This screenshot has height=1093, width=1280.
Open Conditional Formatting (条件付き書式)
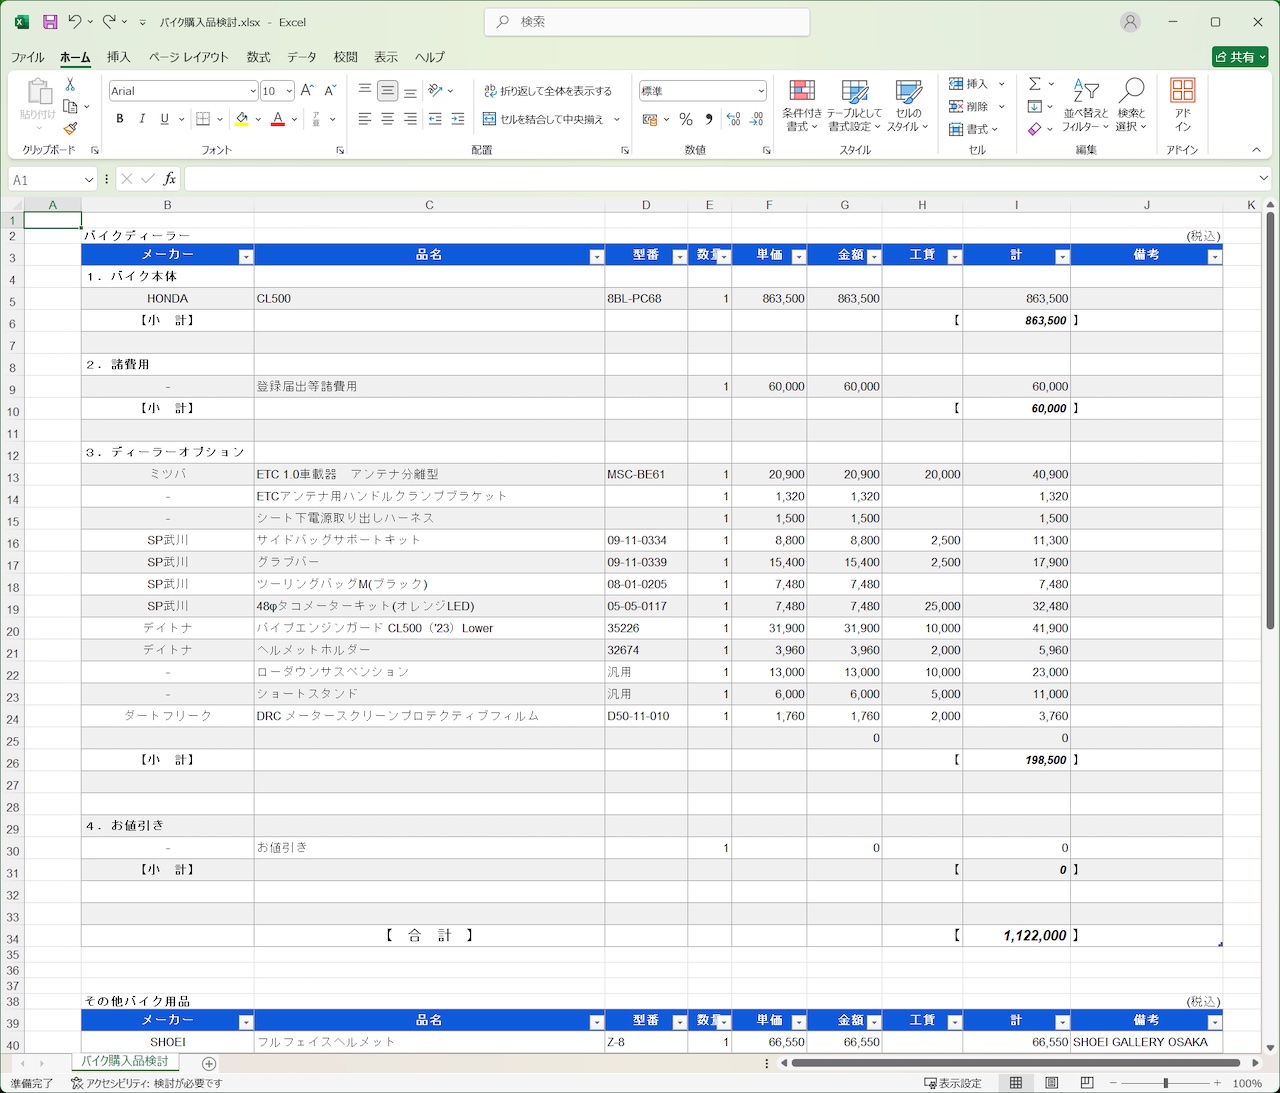[x=802, y=105]
